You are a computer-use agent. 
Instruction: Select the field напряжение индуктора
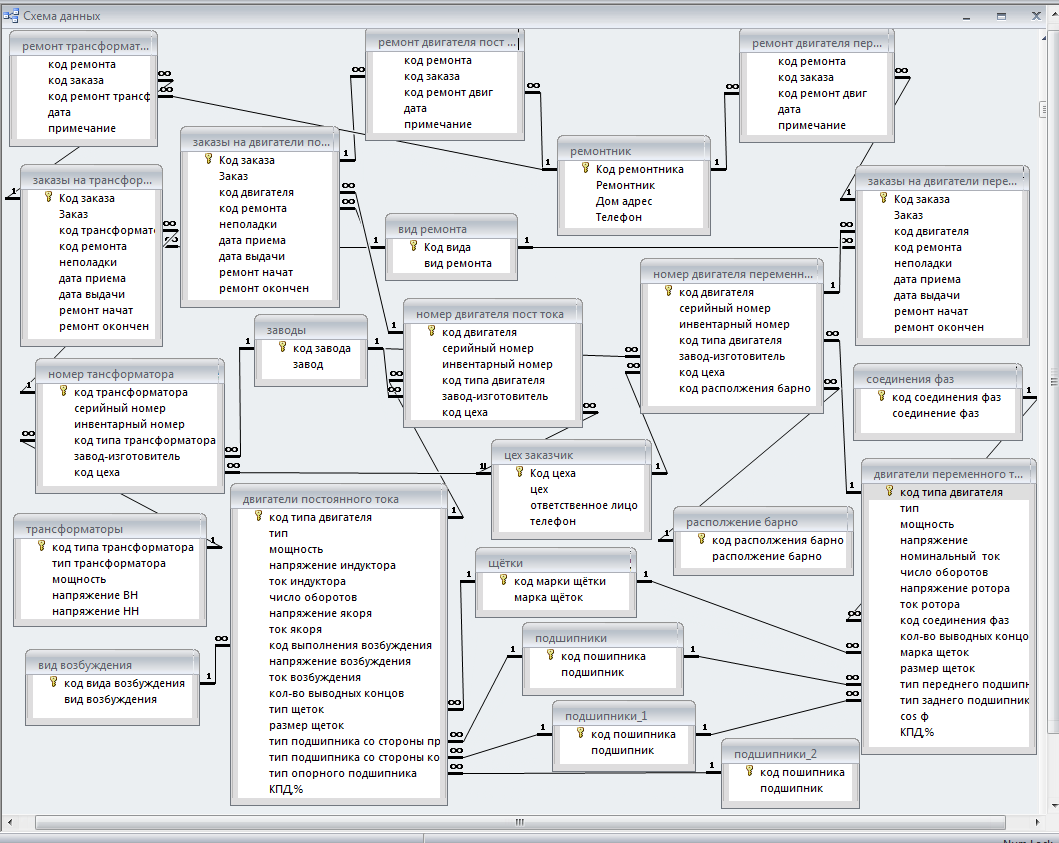pos(332,565)
